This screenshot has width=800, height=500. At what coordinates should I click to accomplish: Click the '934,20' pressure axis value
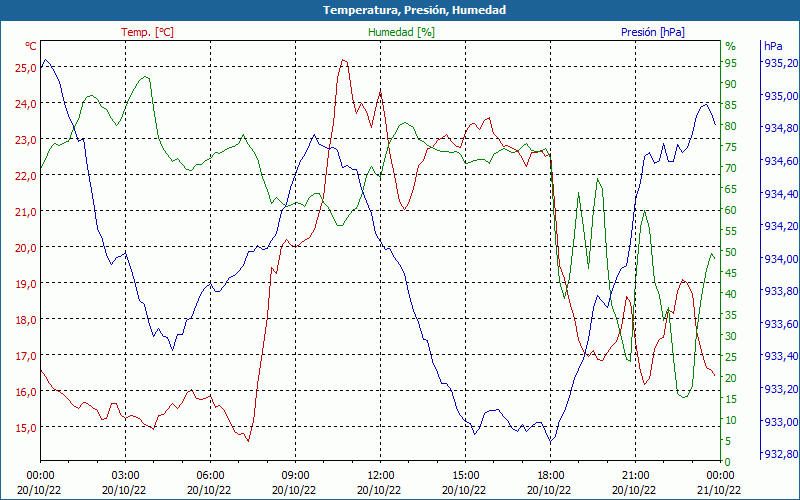click(780, 226)
